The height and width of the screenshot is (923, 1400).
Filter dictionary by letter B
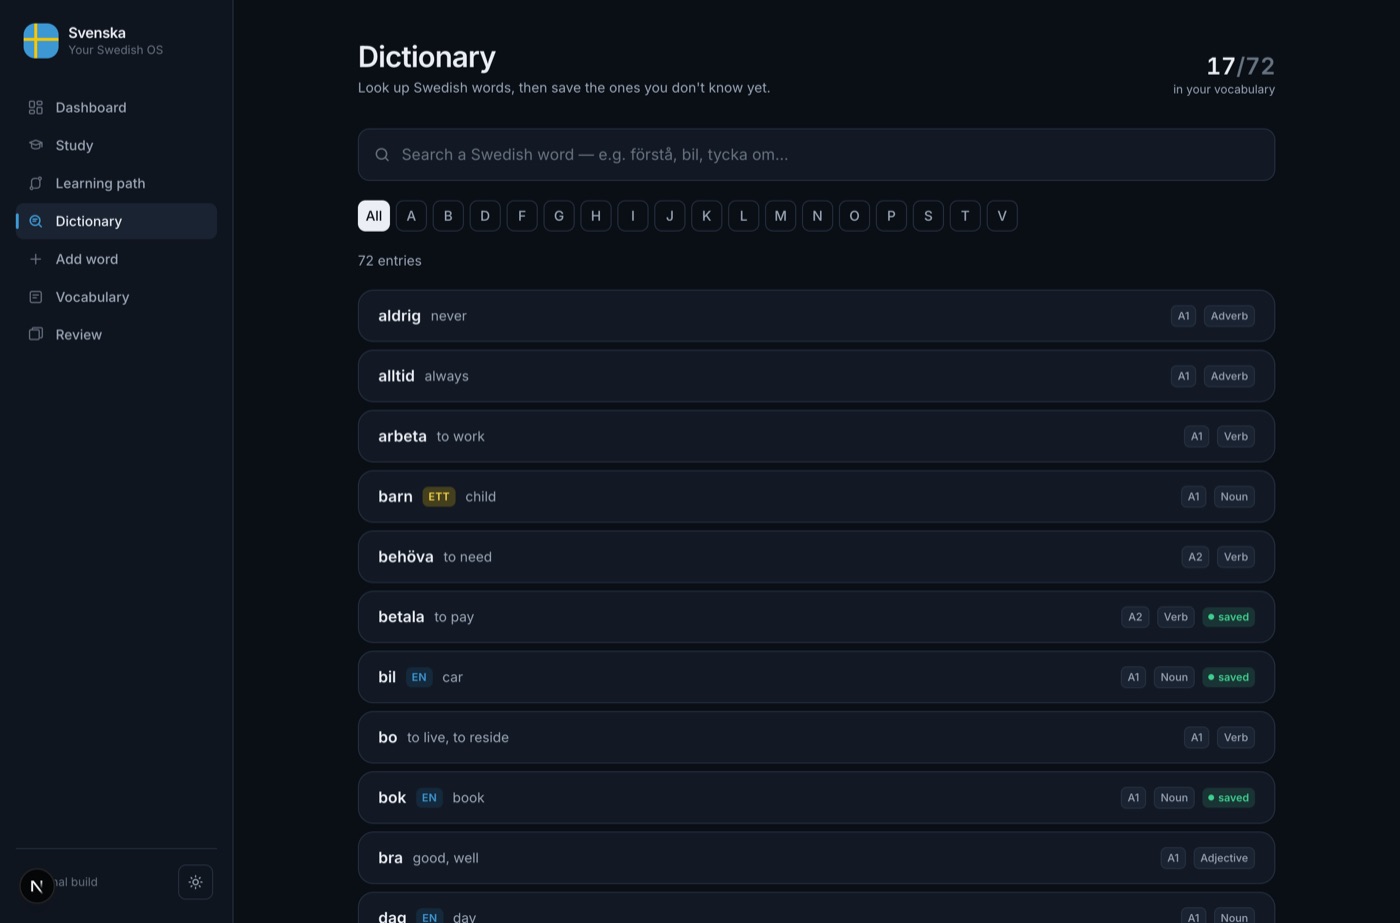click(448, 216)
